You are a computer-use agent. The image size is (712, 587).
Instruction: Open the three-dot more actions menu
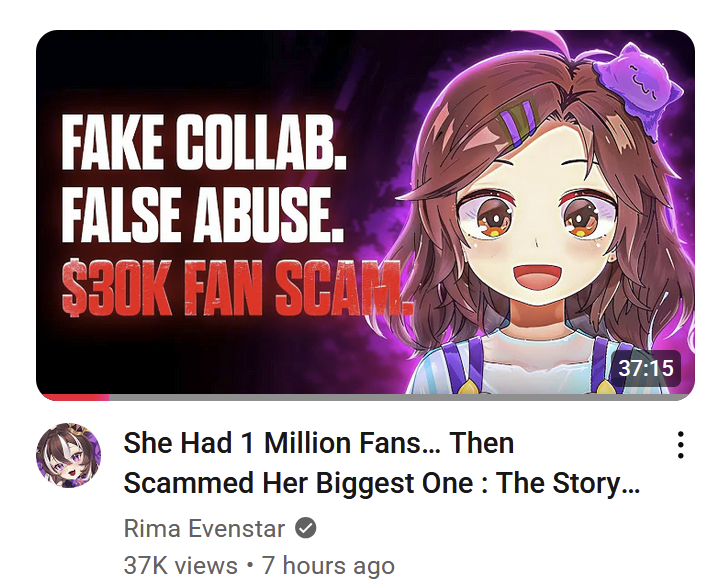tap(680, 445)
